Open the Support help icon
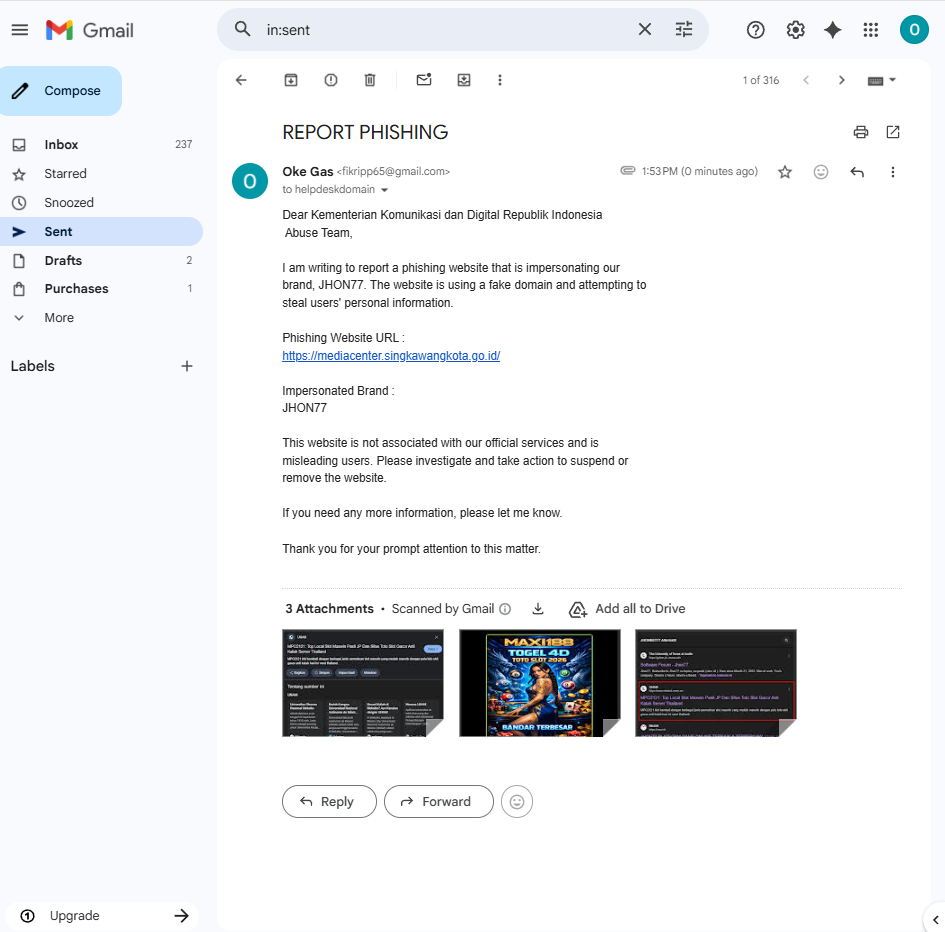Screen dimensions: 945x932 point(756,30)
